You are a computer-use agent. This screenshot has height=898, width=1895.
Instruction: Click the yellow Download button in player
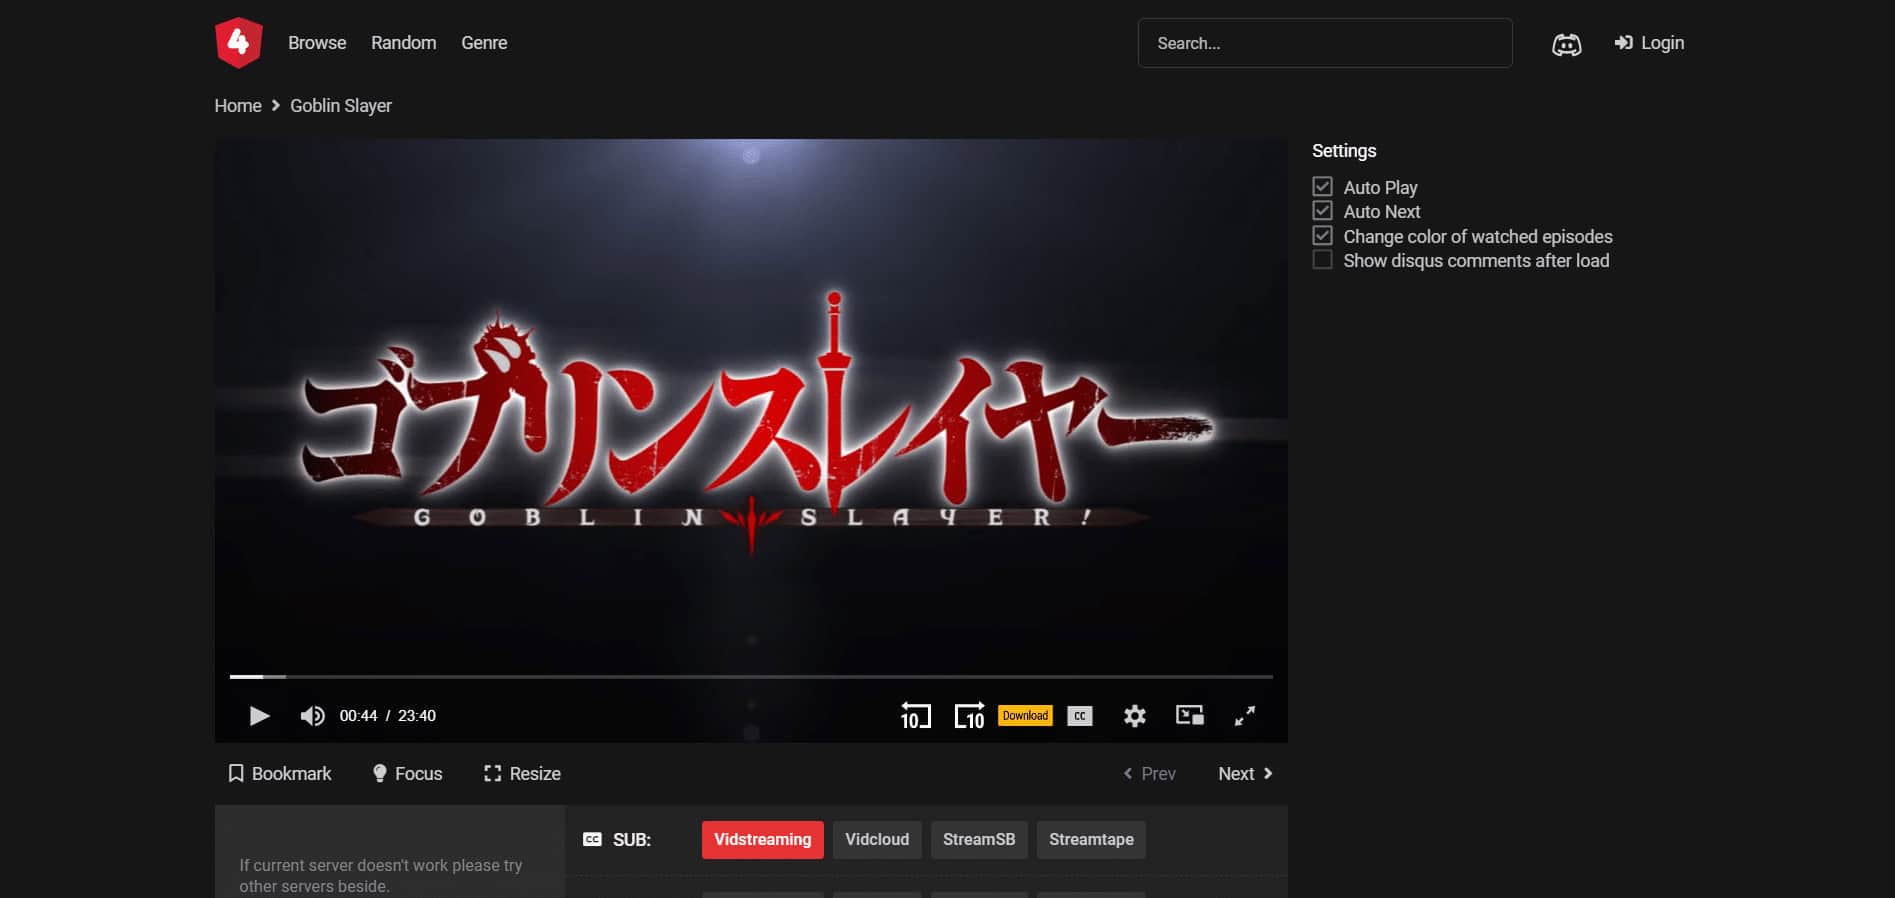point(1025,715)
